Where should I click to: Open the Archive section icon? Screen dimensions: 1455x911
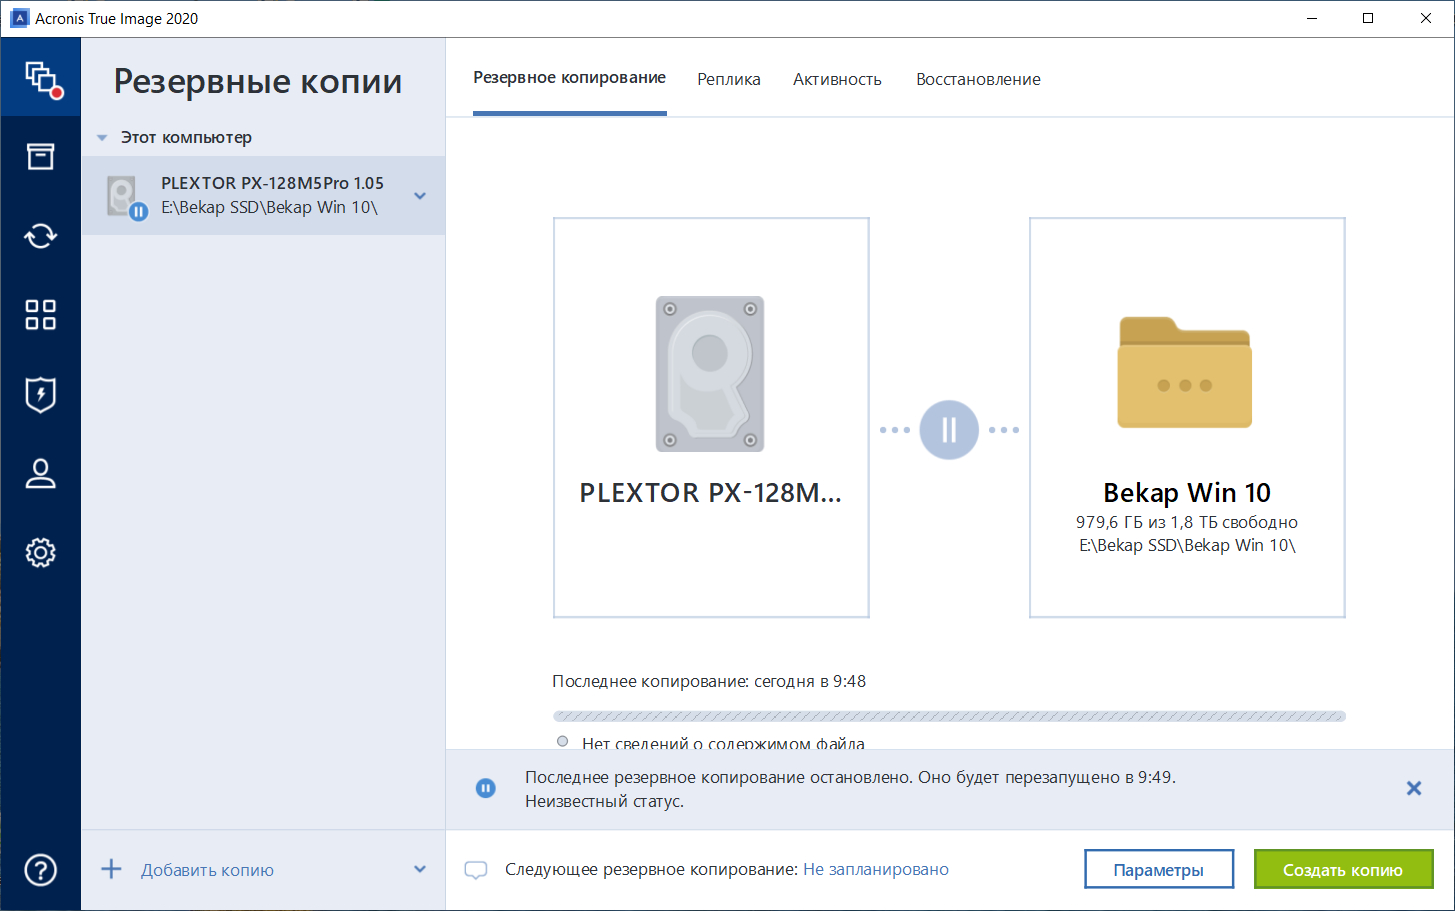coord(41,156)
